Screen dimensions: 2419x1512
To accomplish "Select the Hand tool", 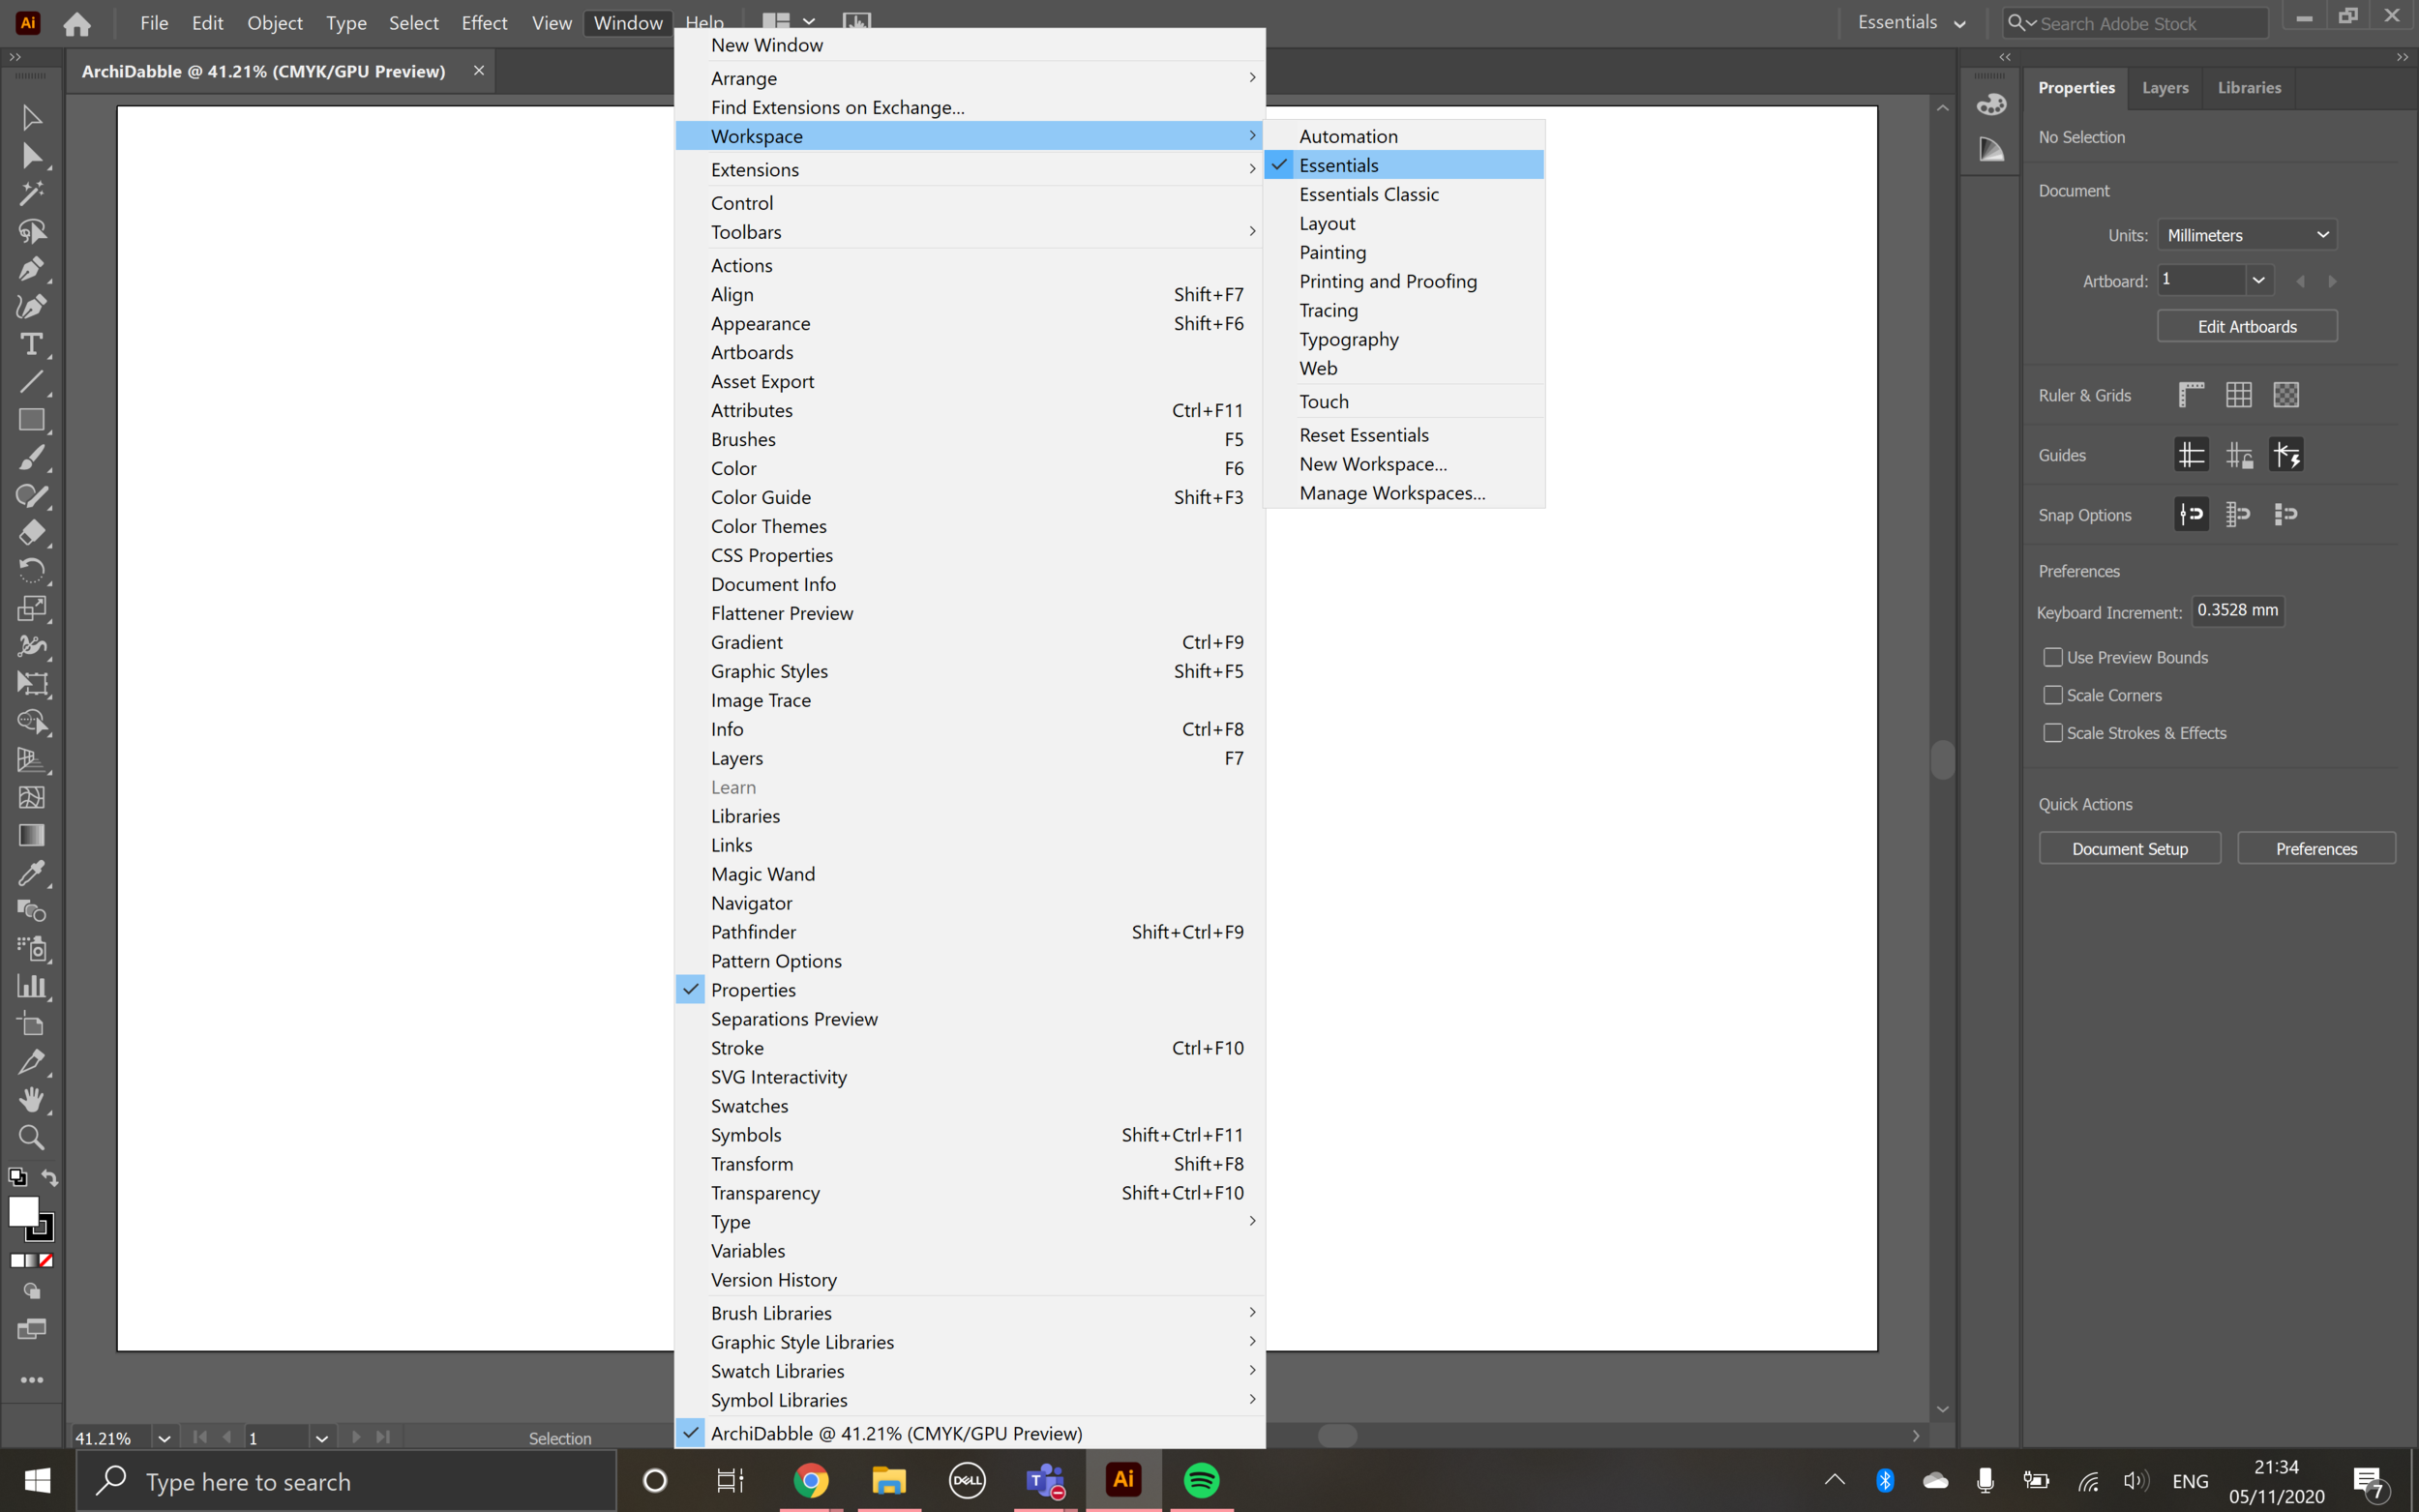I will coord(31,1099).
